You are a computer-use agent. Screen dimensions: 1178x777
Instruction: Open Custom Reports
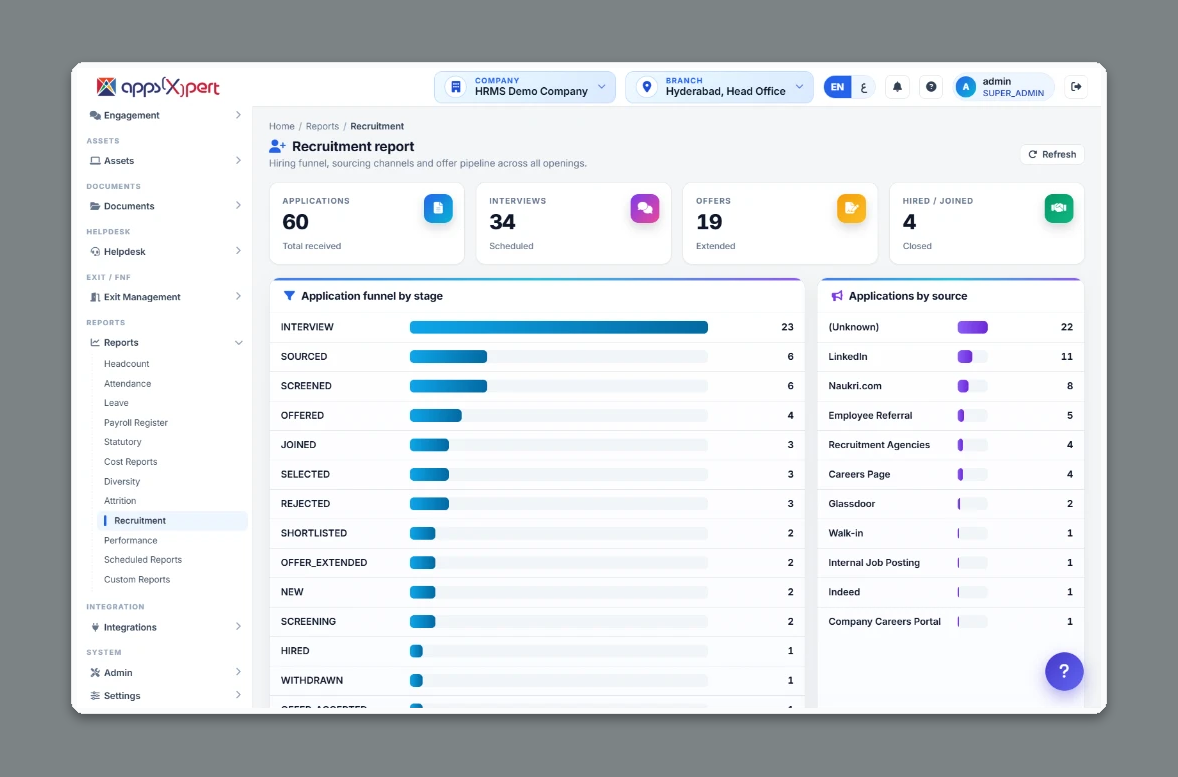(137, 579)
